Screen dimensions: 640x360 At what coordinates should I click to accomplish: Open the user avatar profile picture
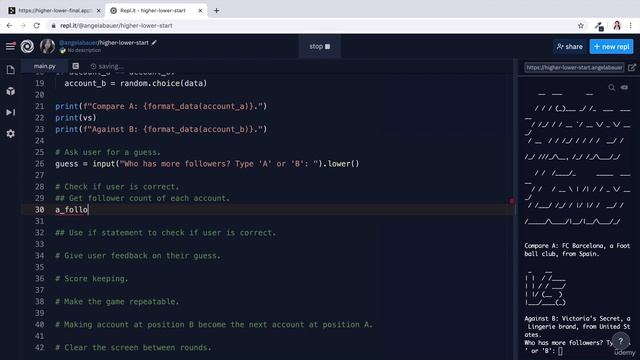[x=47, y=46]
